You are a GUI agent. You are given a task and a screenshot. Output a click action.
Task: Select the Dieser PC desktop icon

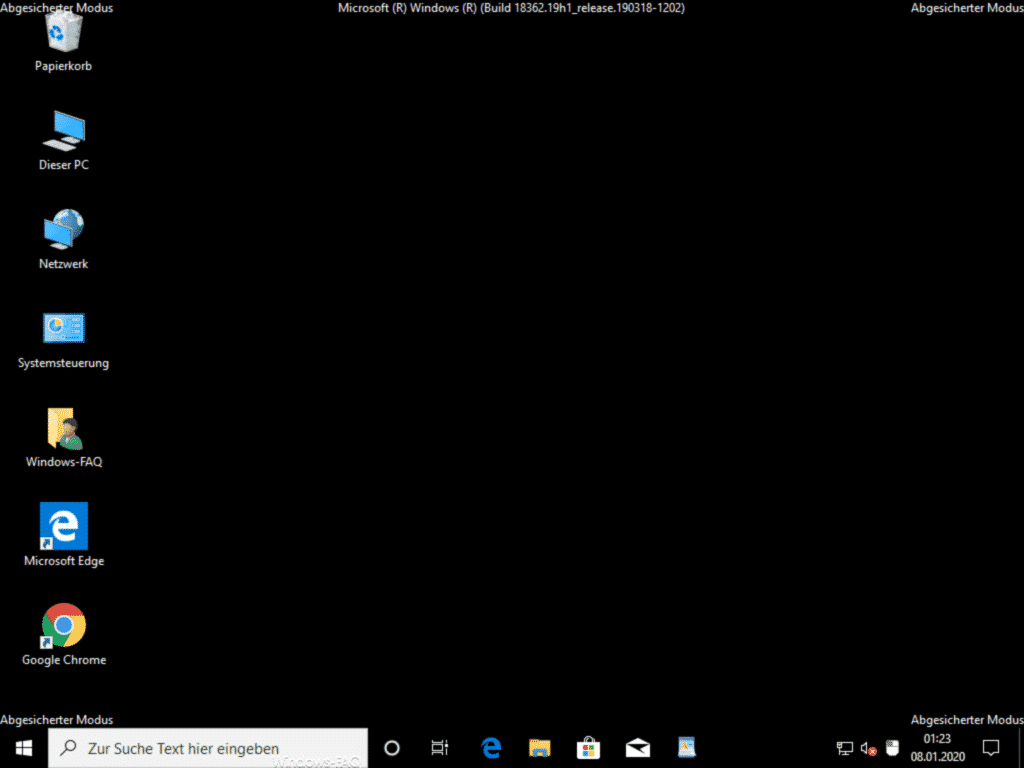[x=63, y=140]
